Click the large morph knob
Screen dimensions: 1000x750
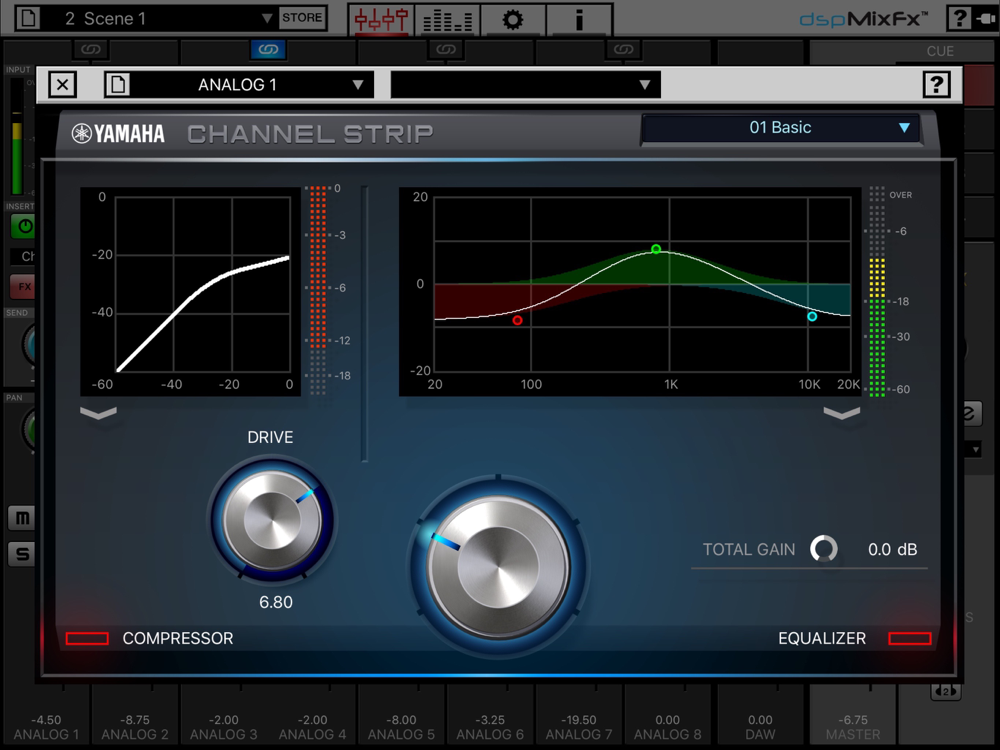498,566
